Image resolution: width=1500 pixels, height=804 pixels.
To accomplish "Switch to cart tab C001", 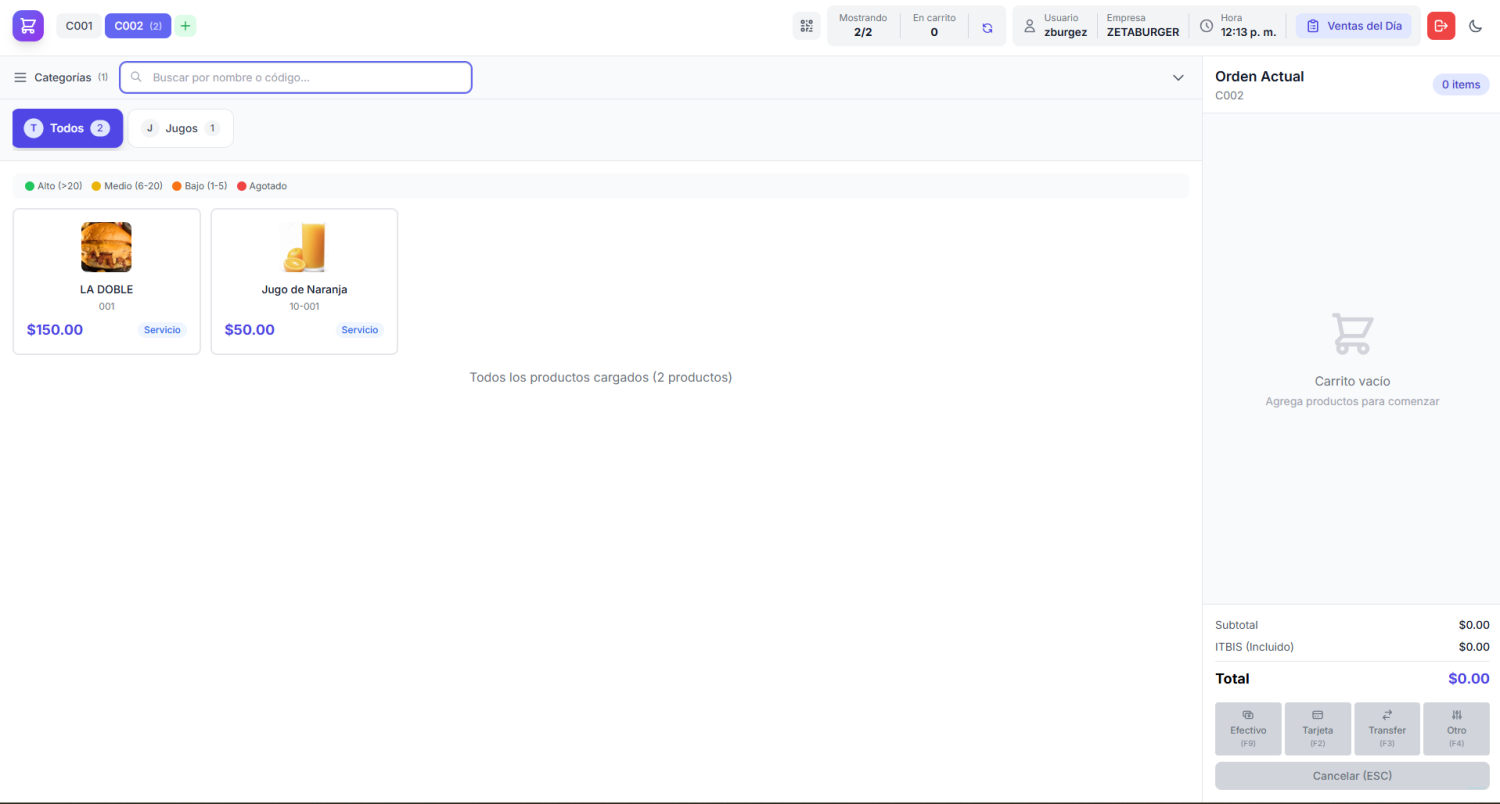I will [x=79, y=26].
